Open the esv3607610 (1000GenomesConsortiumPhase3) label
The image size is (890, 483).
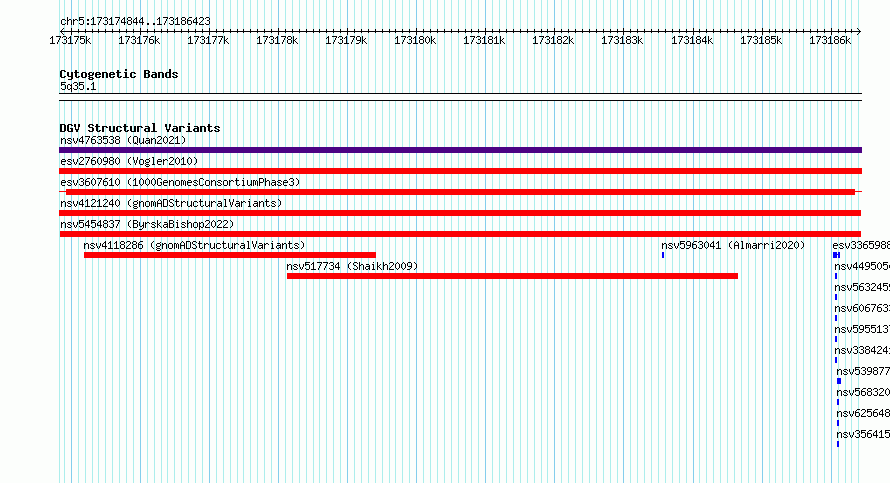[180, 182]
